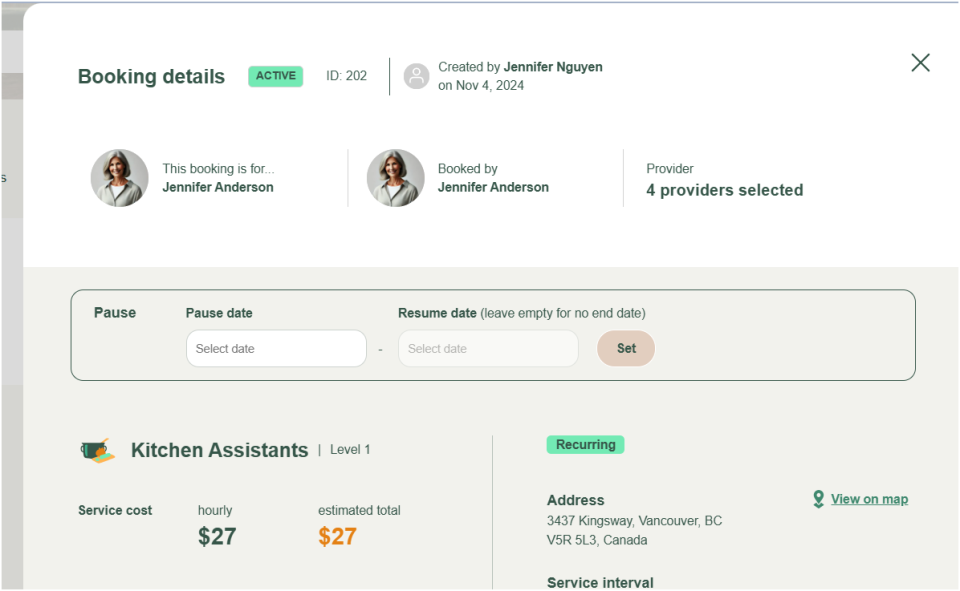The width and height of the screenshot is (960, 591).
Task: Close the Booking details dialog
Action: 920,63
